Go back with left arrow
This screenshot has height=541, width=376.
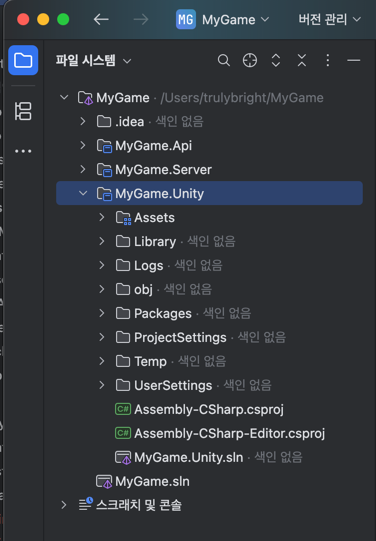(101, 19)
